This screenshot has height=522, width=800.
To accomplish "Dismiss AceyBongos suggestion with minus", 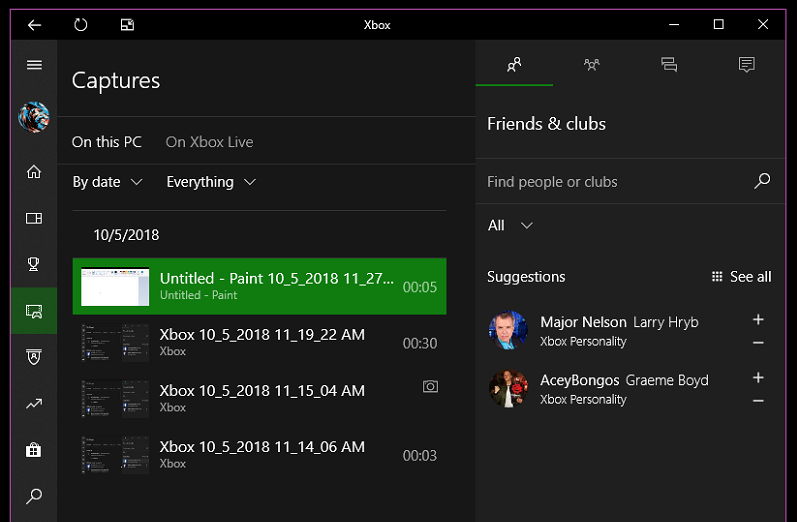I will [758, 401].
